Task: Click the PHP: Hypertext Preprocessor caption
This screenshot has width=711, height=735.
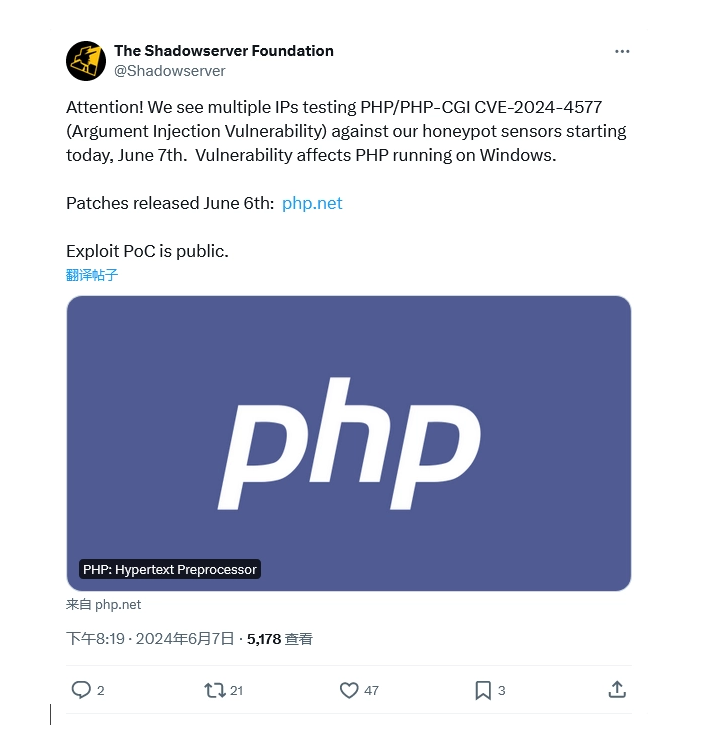Action: (170, 569)
